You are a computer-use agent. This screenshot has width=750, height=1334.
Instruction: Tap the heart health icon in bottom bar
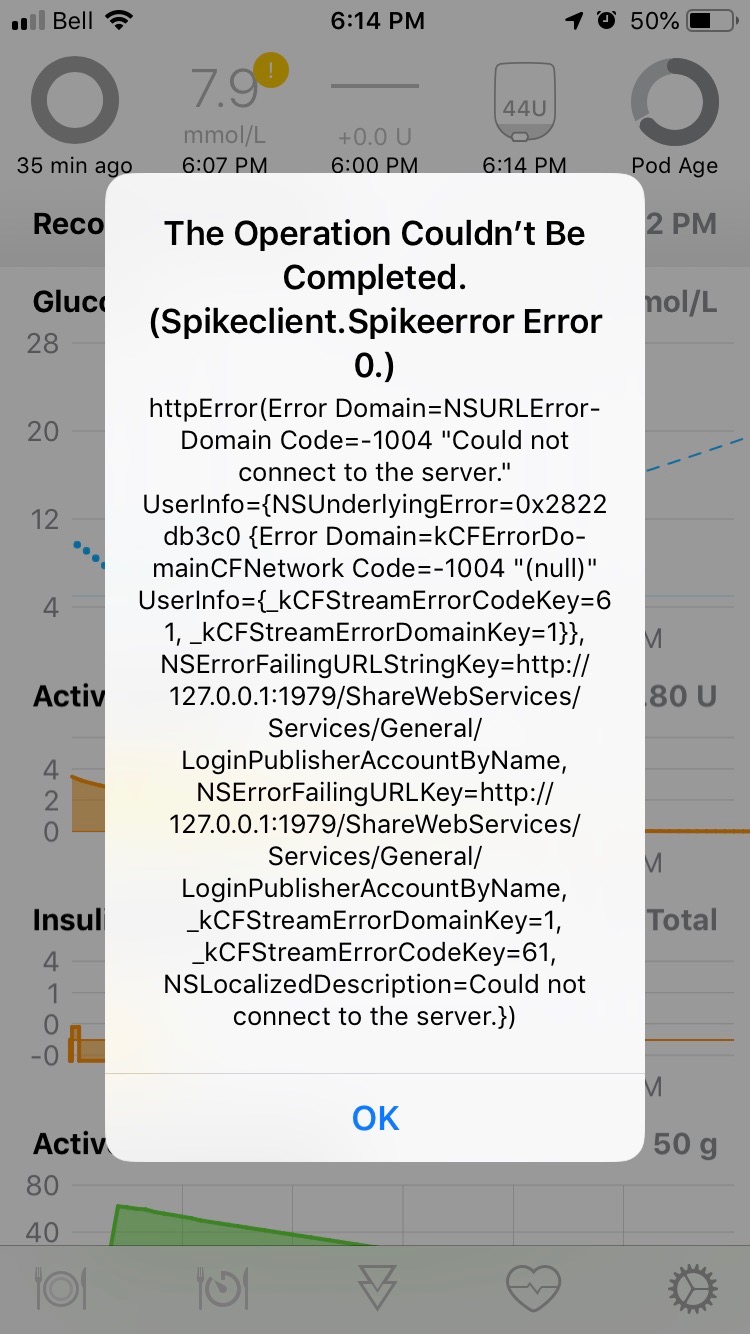(x=534, y=1290)
